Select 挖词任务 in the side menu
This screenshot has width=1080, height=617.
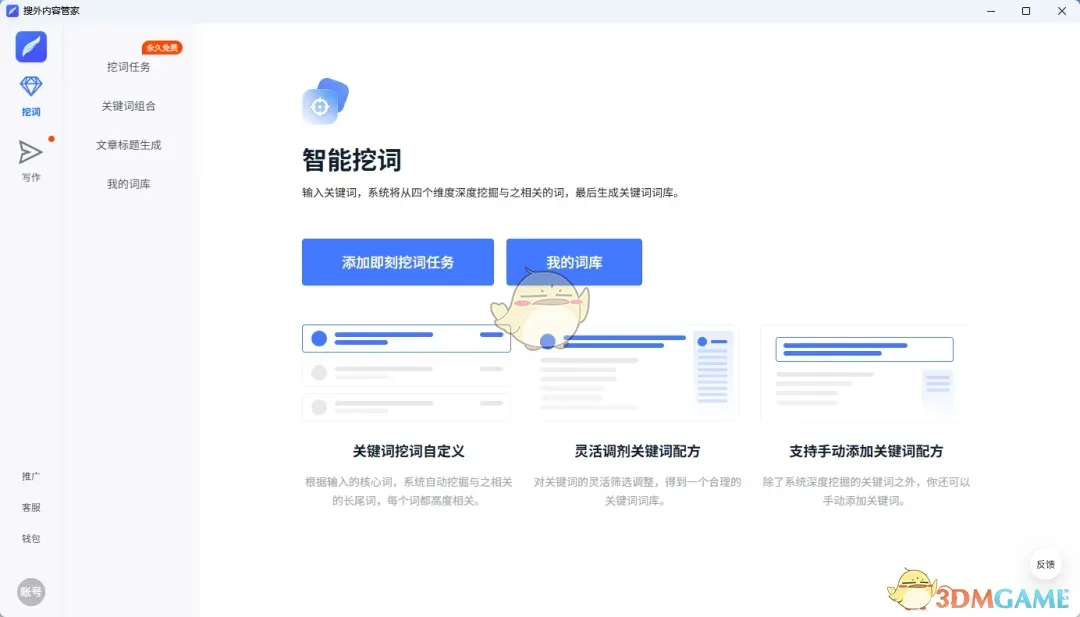click(129, 67)
